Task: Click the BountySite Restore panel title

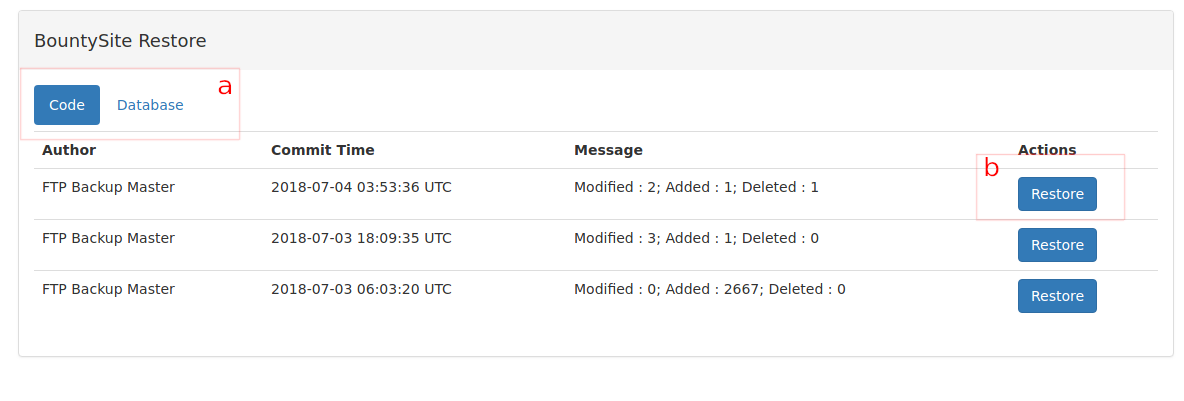Action: coord(120,41)
